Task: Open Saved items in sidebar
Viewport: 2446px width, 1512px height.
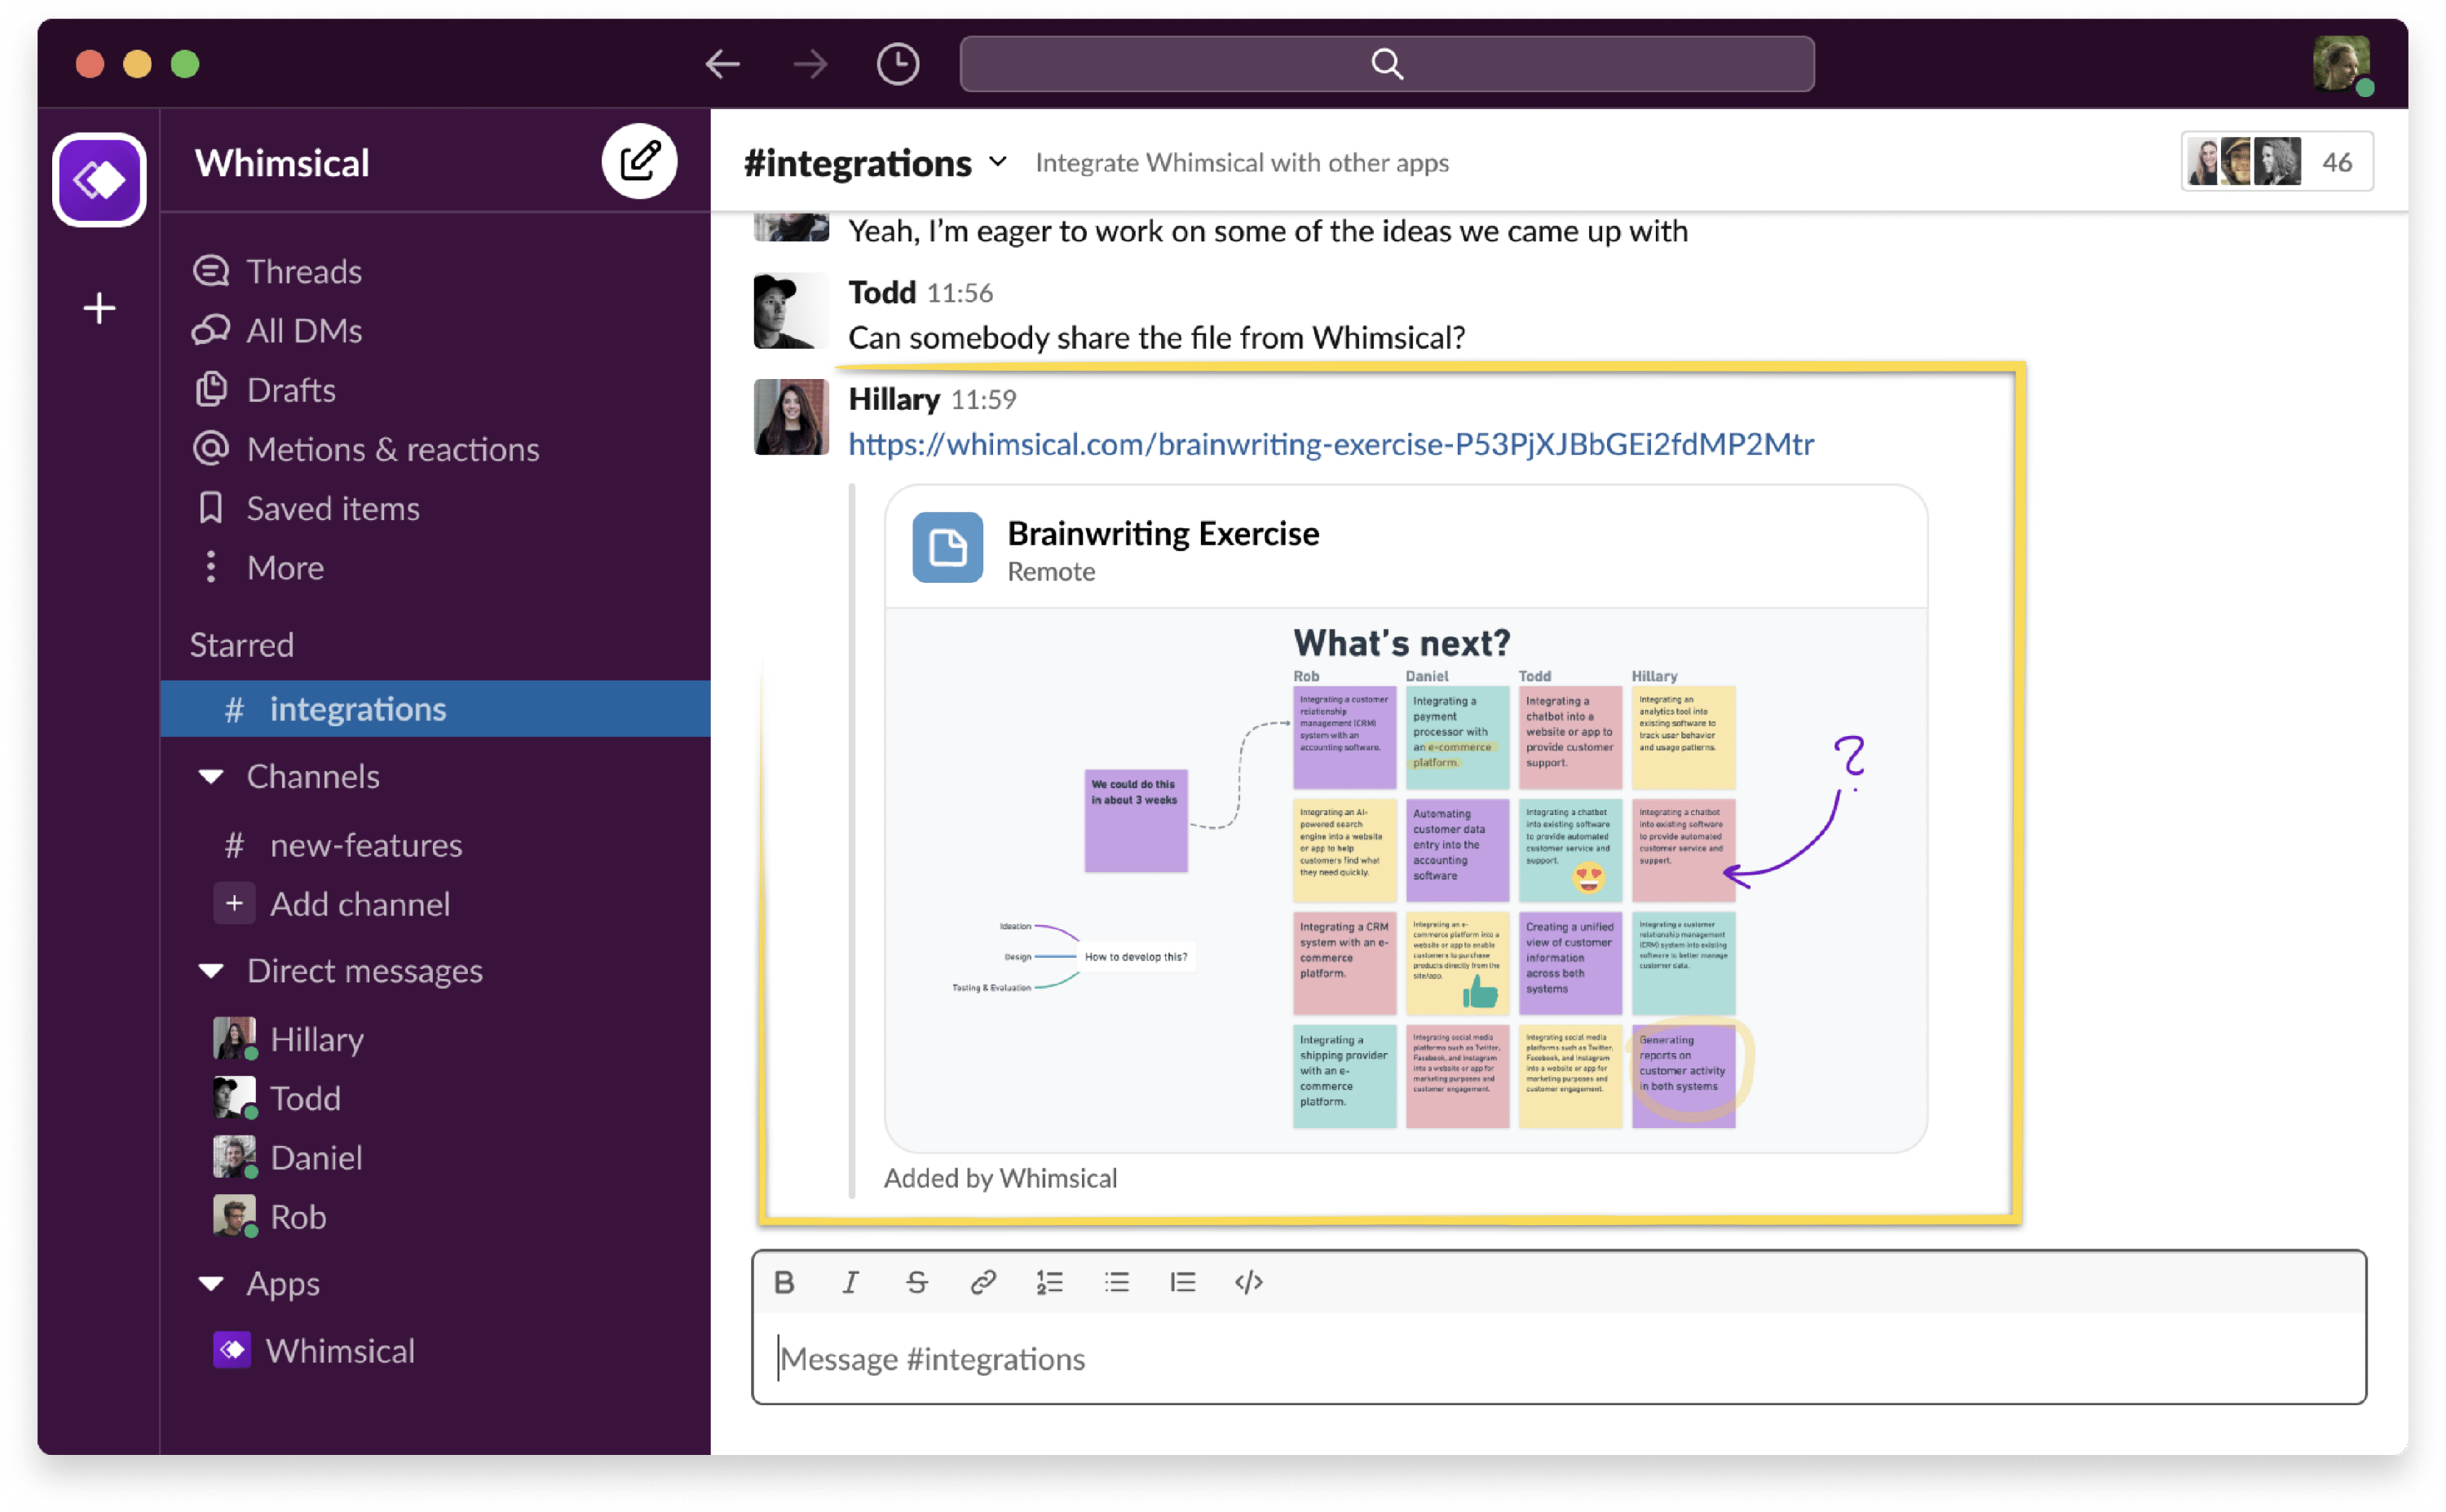Action: pos(332,508)
